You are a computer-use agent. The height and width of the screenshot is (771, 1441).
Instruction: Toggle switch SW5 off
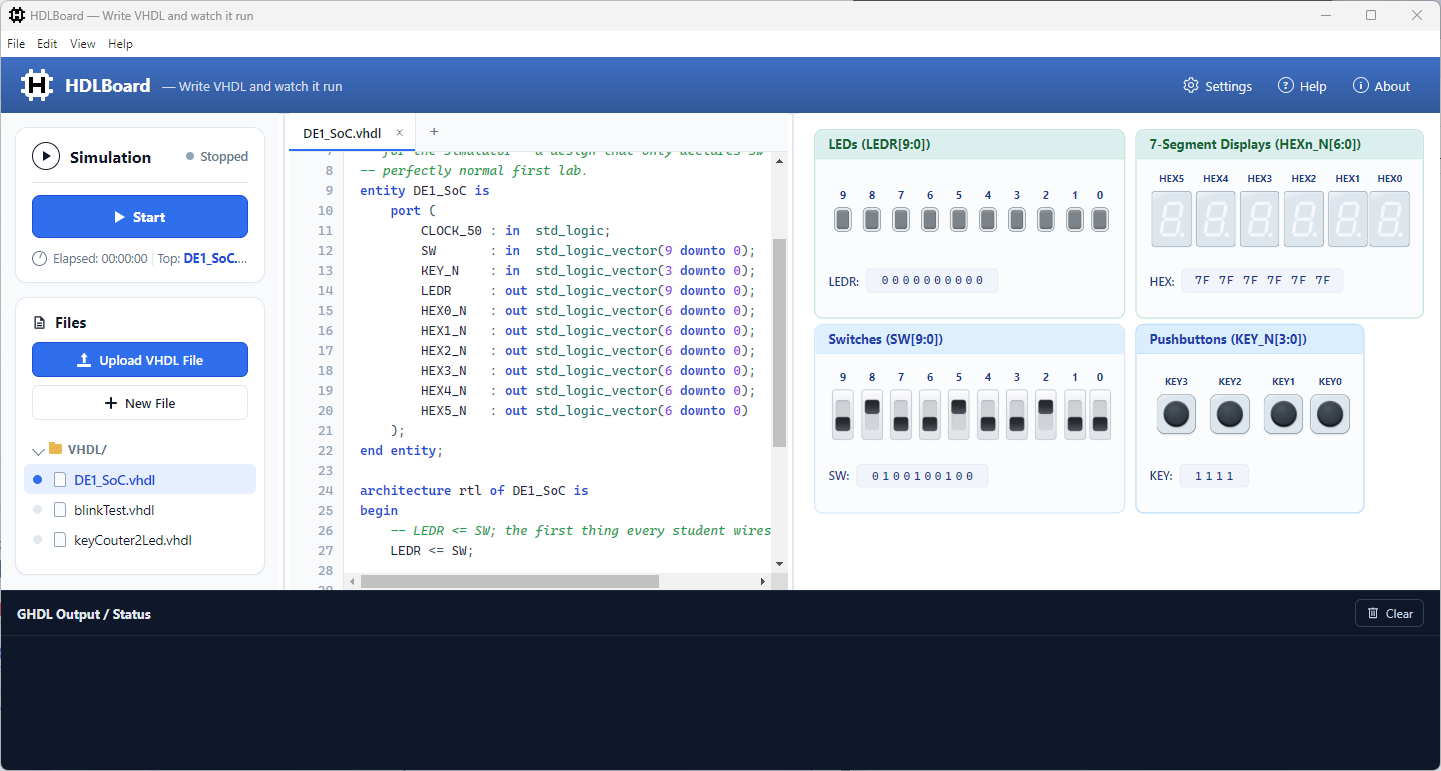958,415
